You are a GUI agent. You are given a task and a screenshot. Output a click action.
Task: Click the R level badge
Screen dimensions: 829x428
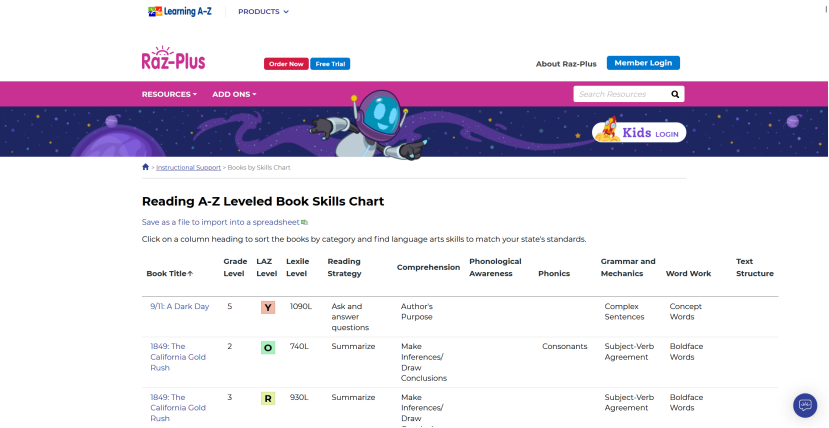[268, 398]
